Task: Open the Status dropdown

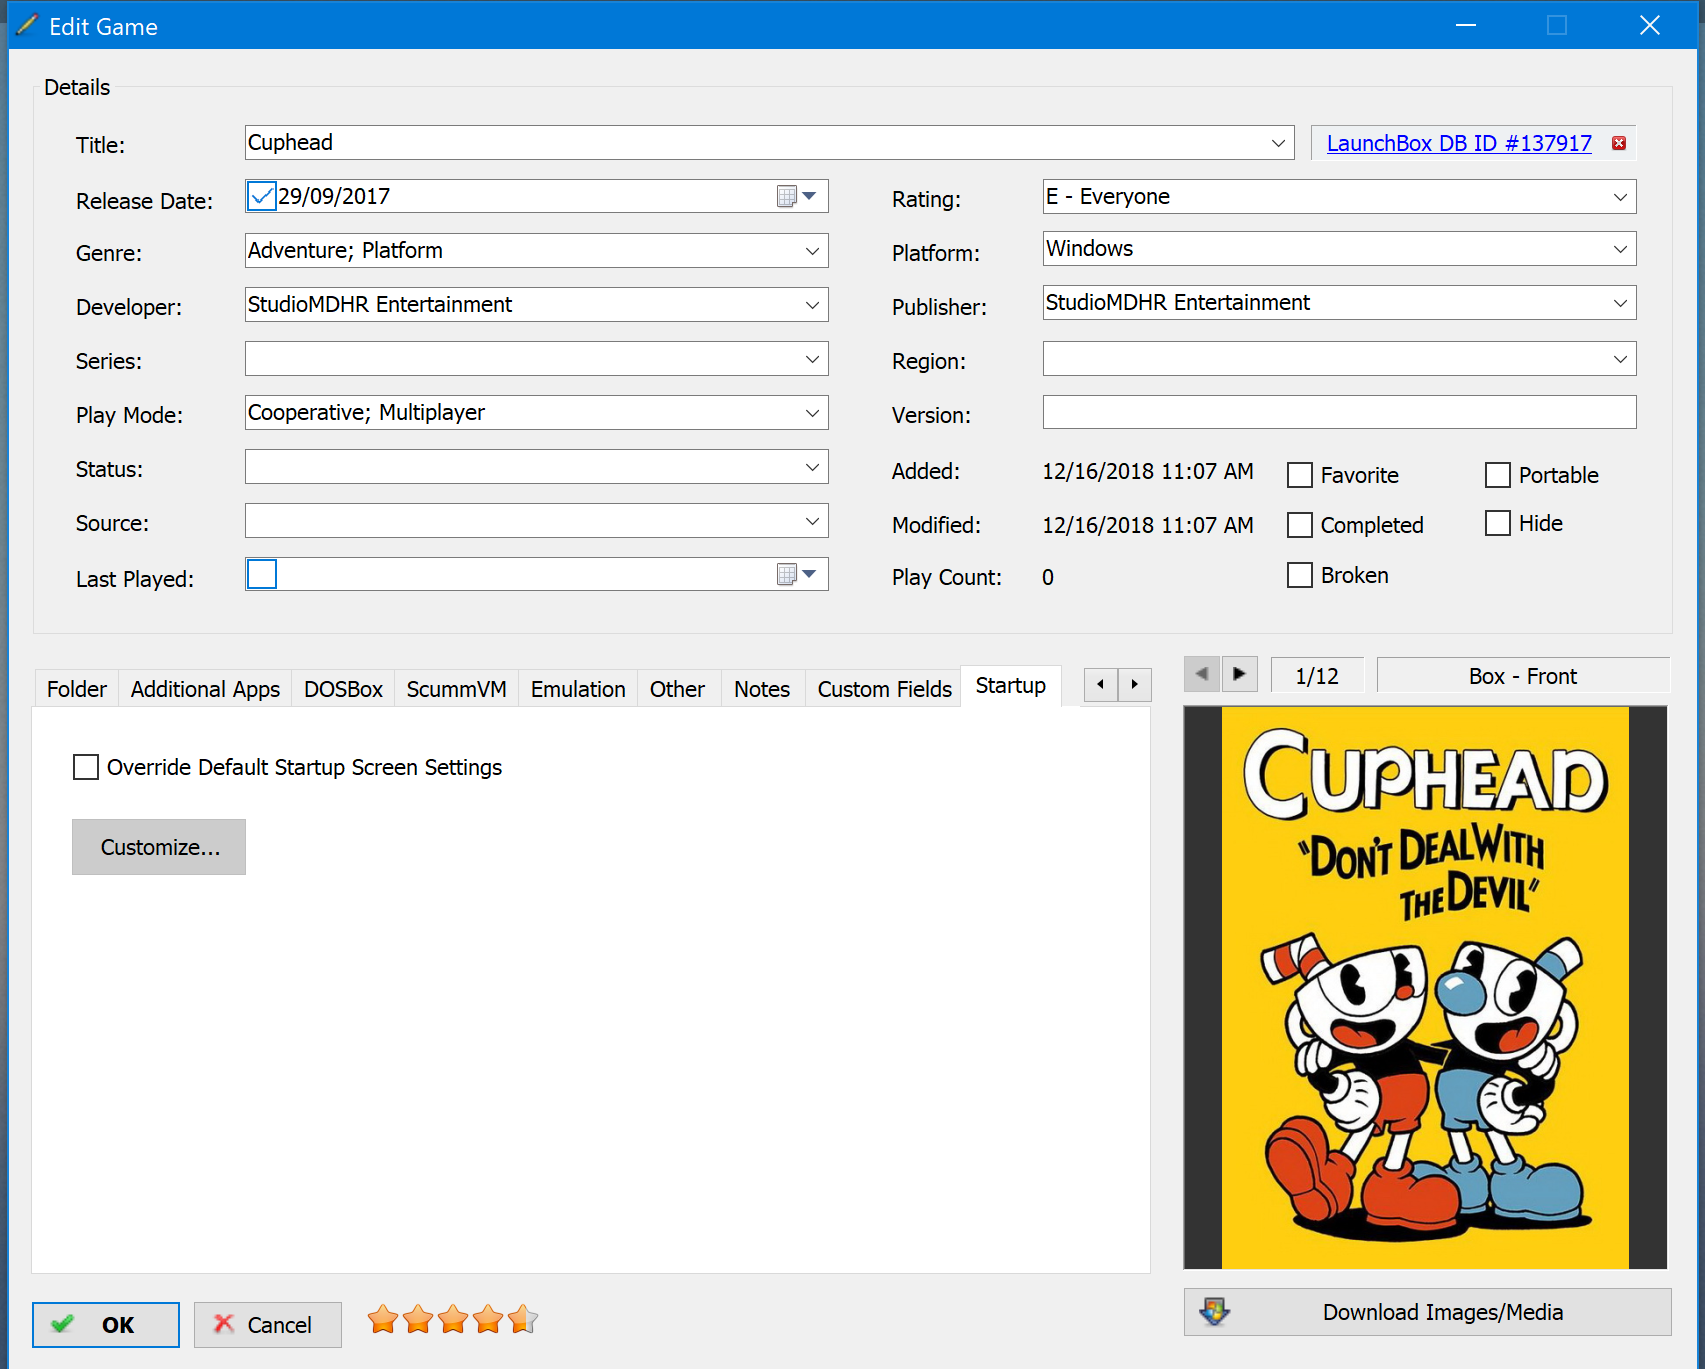Action: tap(812, 467)
